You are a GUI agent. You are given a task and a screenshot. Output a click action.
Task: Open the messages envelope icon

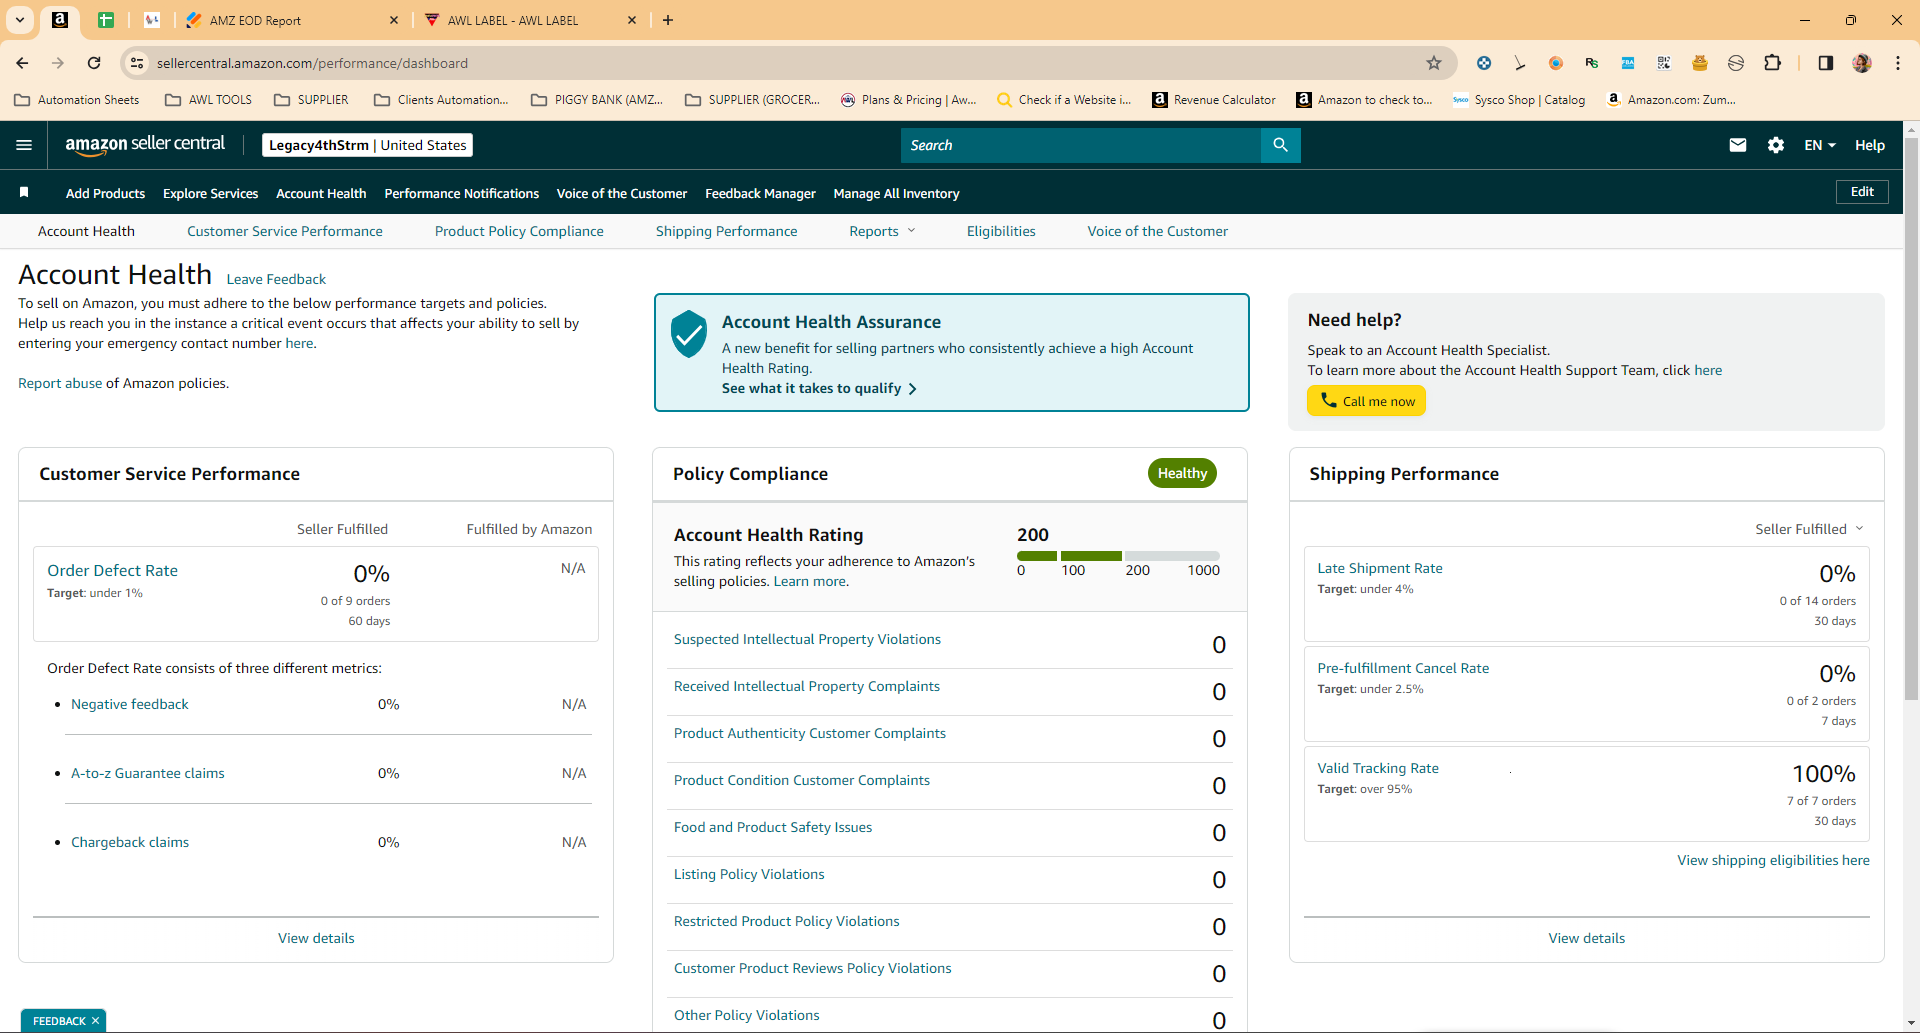click(x=1738, y=145)
